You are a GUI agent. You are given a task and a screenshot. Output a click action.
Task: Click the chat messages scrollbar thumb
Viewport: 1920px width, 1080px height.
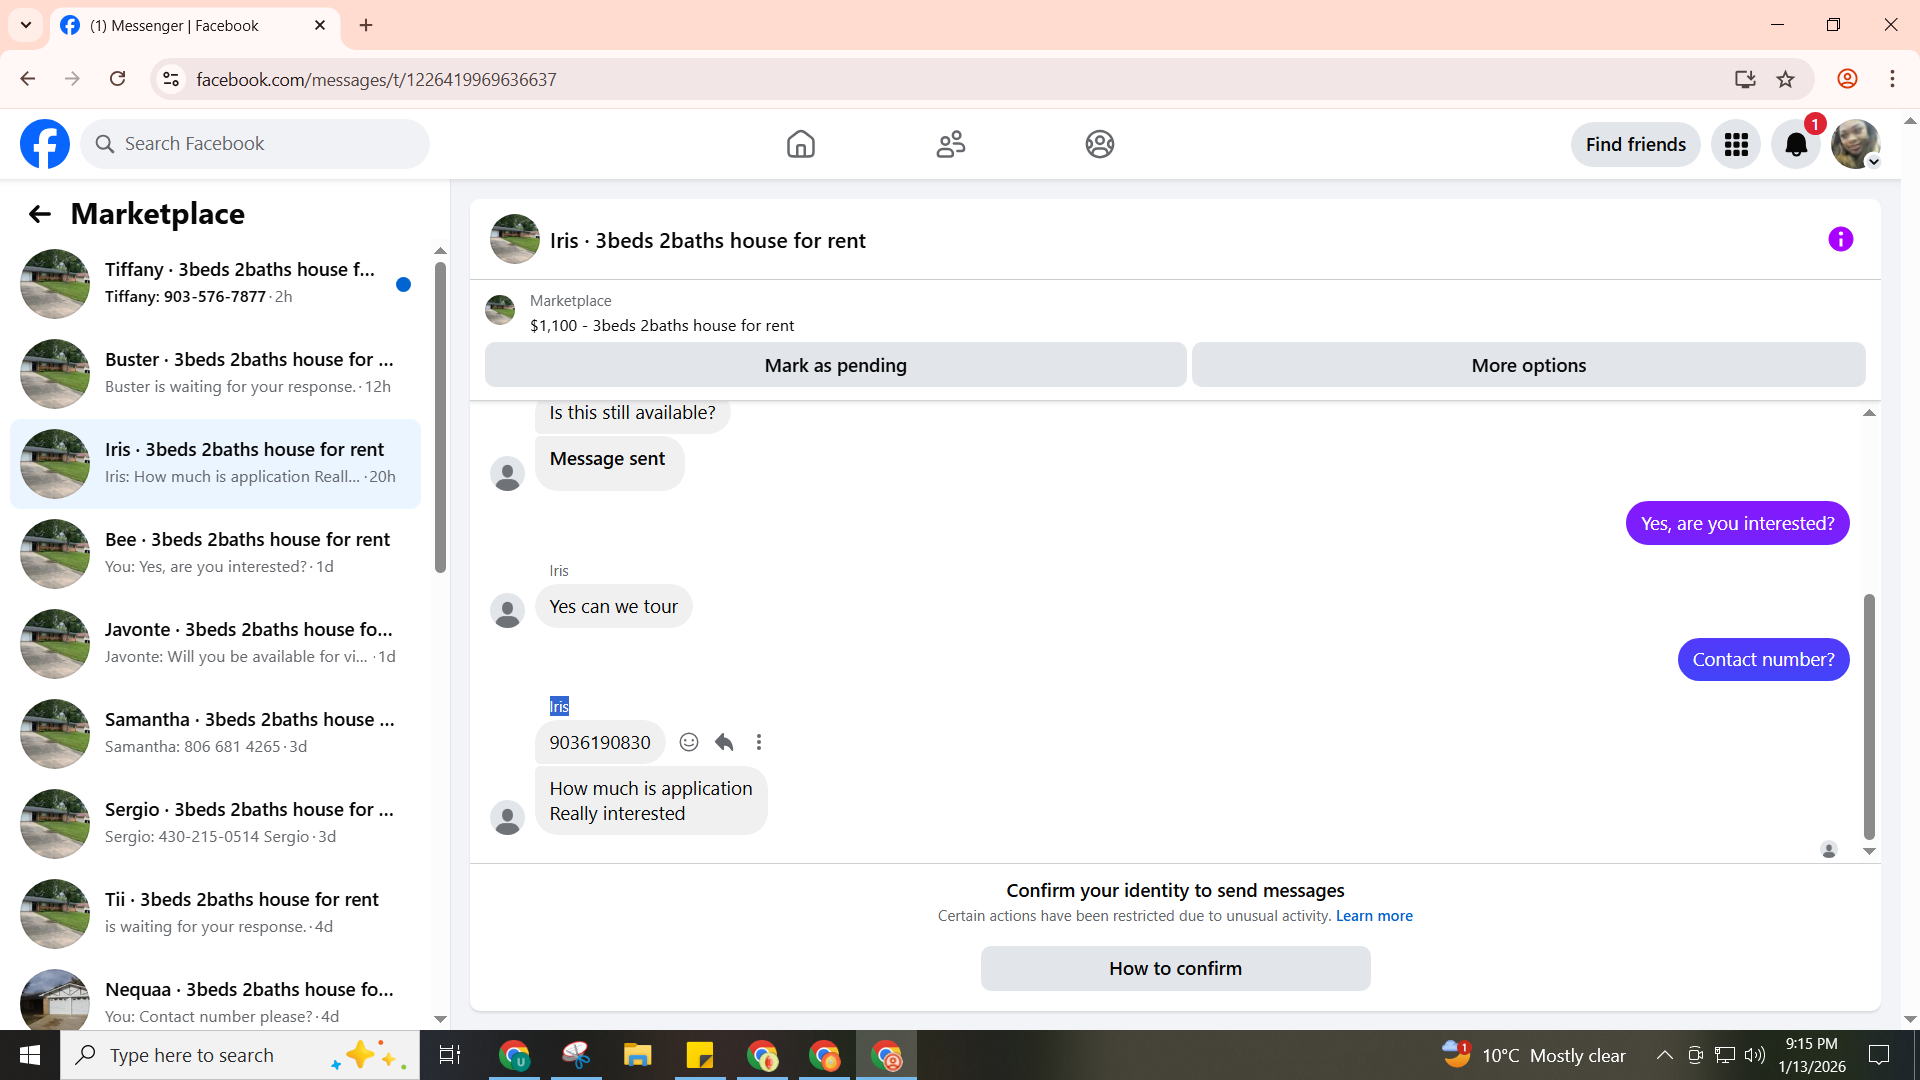coord(1868,715)
